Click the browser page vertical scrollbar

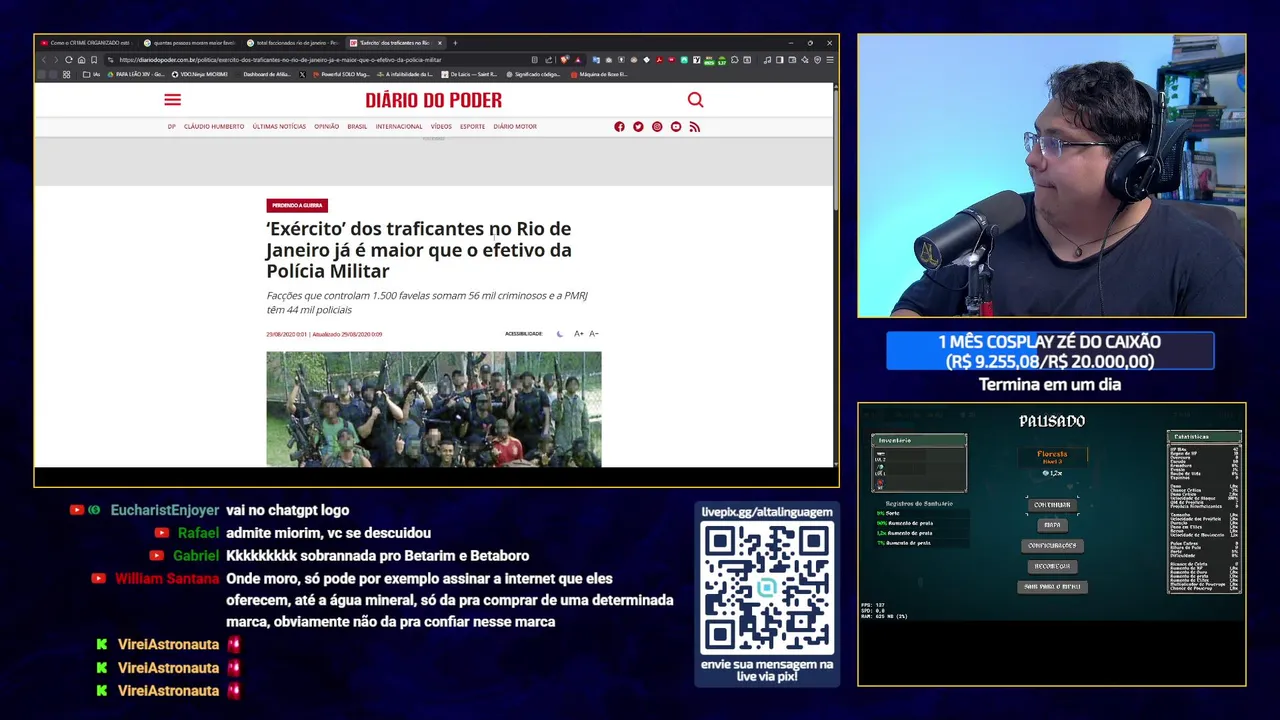pyautogui.click(x=835, y=150)
